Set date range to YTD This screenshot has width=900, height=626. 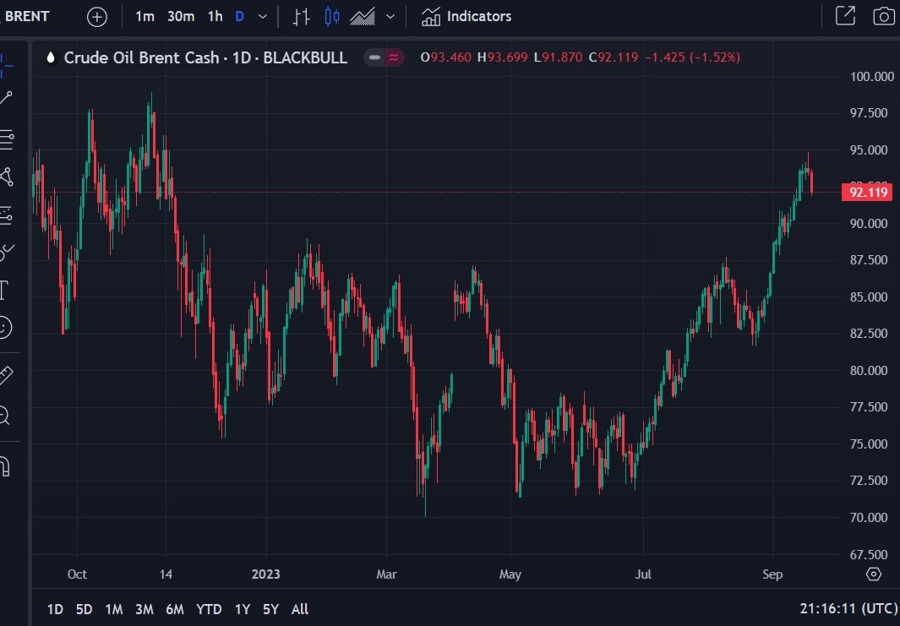(209, 609)
